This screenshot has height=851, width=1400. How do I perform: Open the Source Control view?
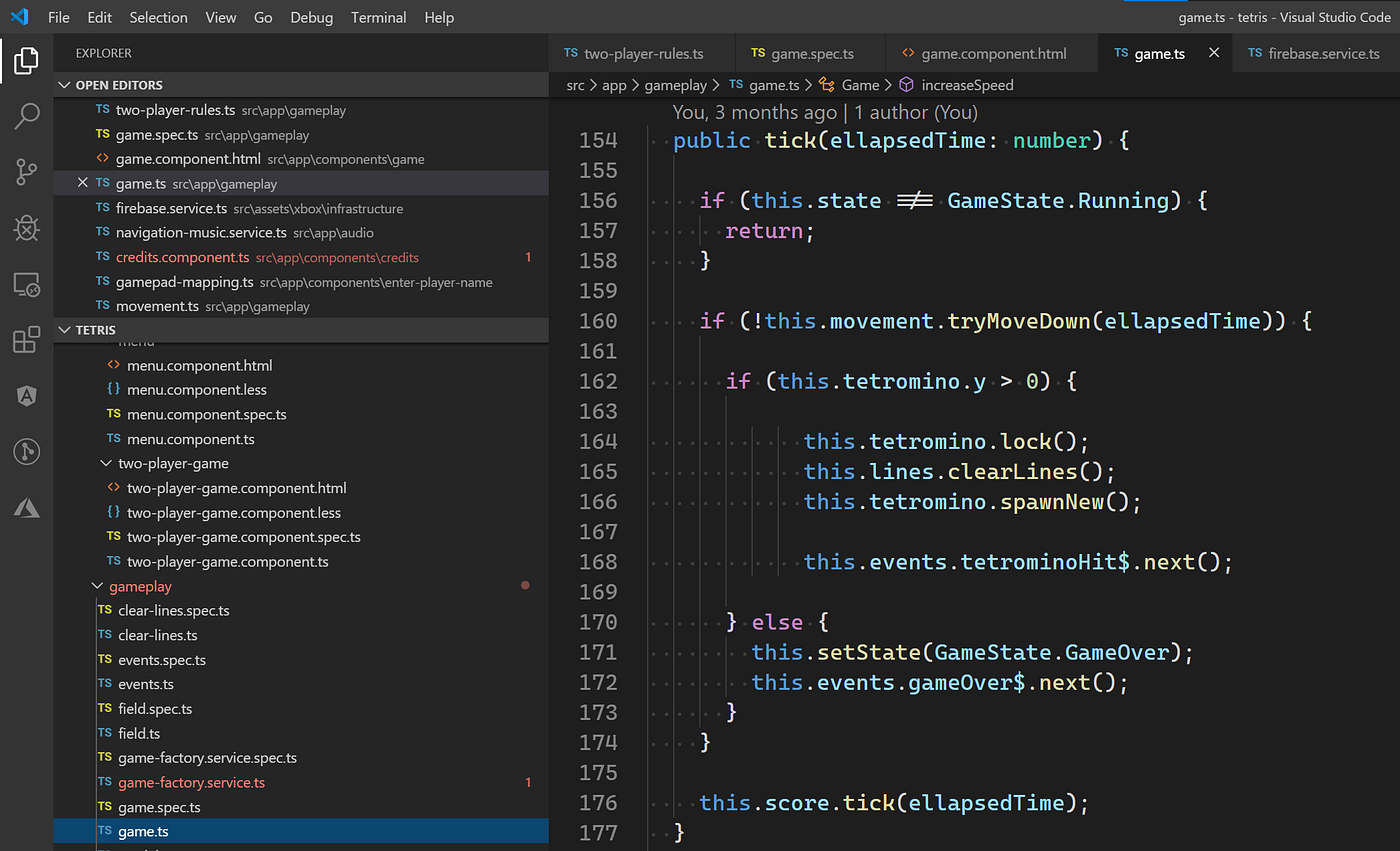pos(26,172)
